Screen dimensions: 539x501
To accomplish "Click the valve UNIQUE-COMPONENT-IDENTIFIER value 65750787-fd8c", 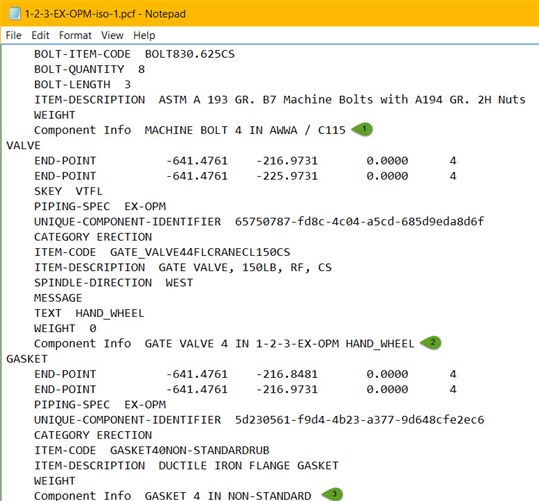I will click(360, 221).
